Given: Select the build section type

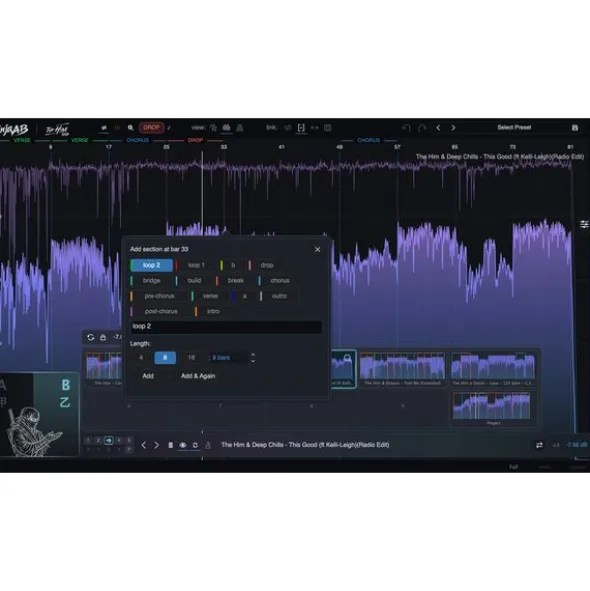Looking at the screenshot, I should (194, 281).
